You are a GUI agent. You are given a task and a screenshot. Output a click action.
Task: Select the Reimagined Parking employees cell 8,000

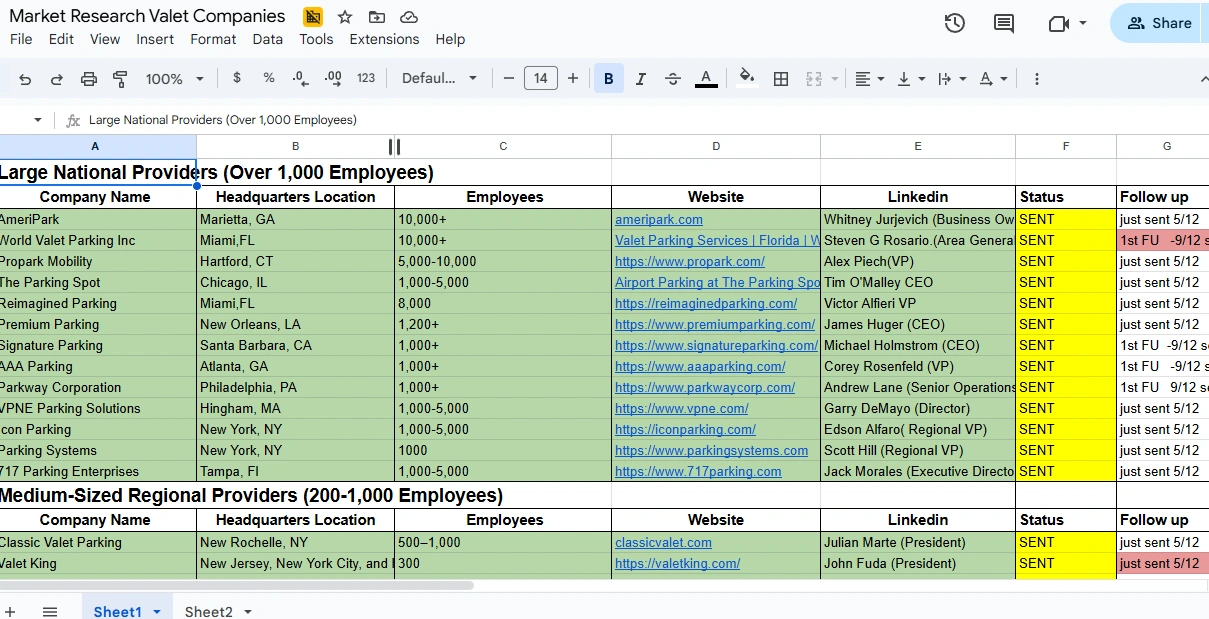pyautogui.click(x=503, y=303)
